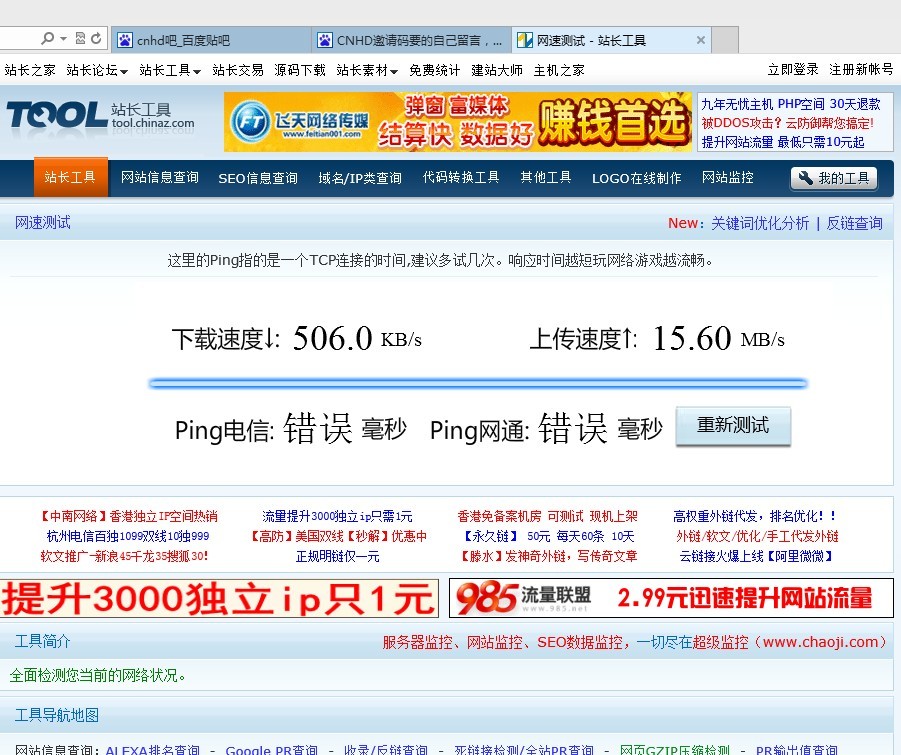Open 网站信息查询 nav menu
The height and width of the screenshot is (755, 901).
click(x=160, y=178)
